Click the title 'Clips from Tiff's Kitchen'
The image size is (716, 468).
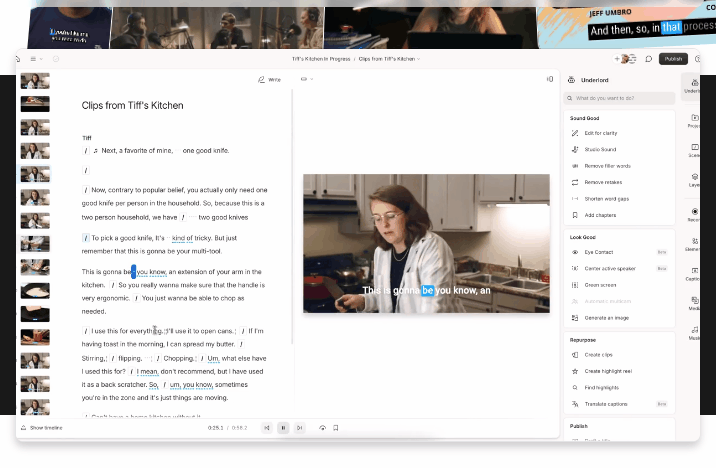[x=132, y=105]
